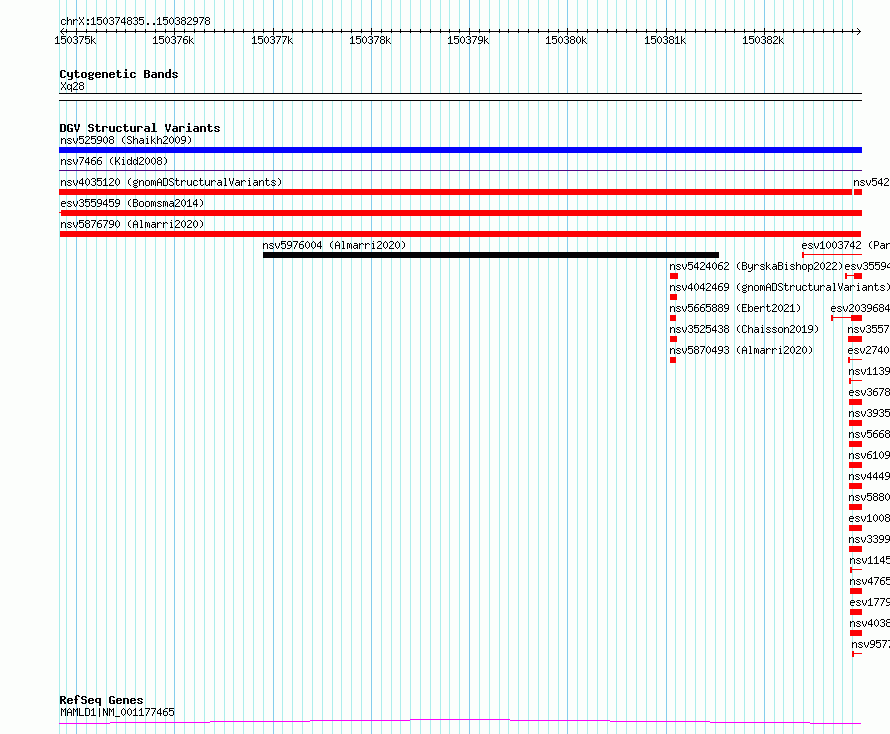Viewport: 890px width, 734px height.
Task: Click the nsv5876790 (Almarri2020) label
Action: 132,224
